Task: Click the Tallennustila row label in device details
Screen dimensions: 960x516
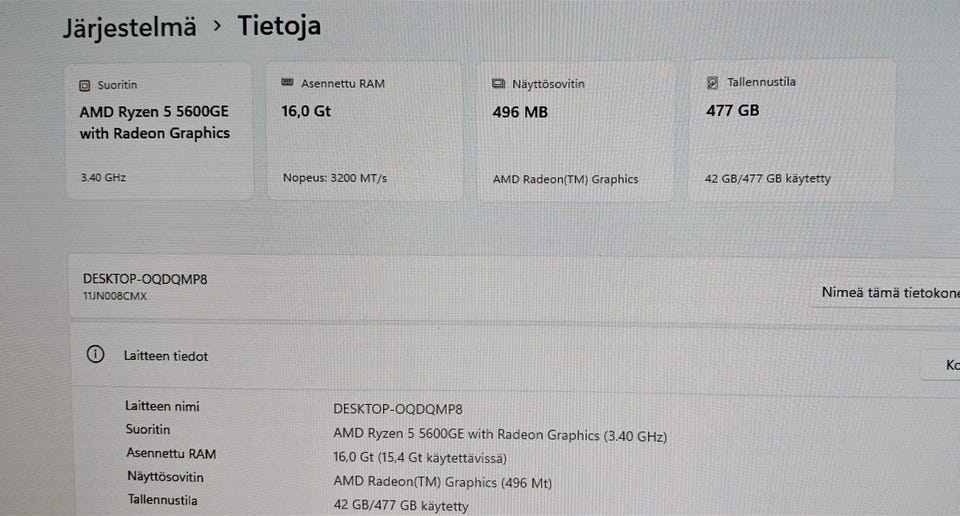Action: [x=163, y=500]
